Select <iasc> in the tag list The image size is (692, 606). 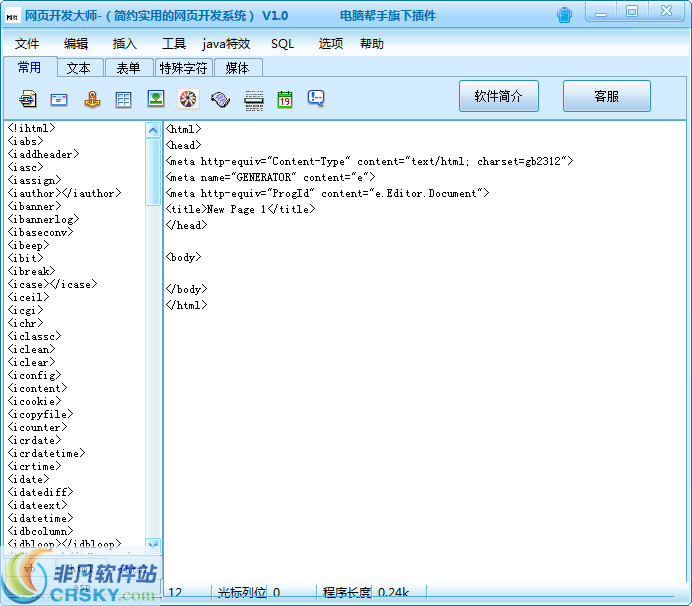(26, 167)
